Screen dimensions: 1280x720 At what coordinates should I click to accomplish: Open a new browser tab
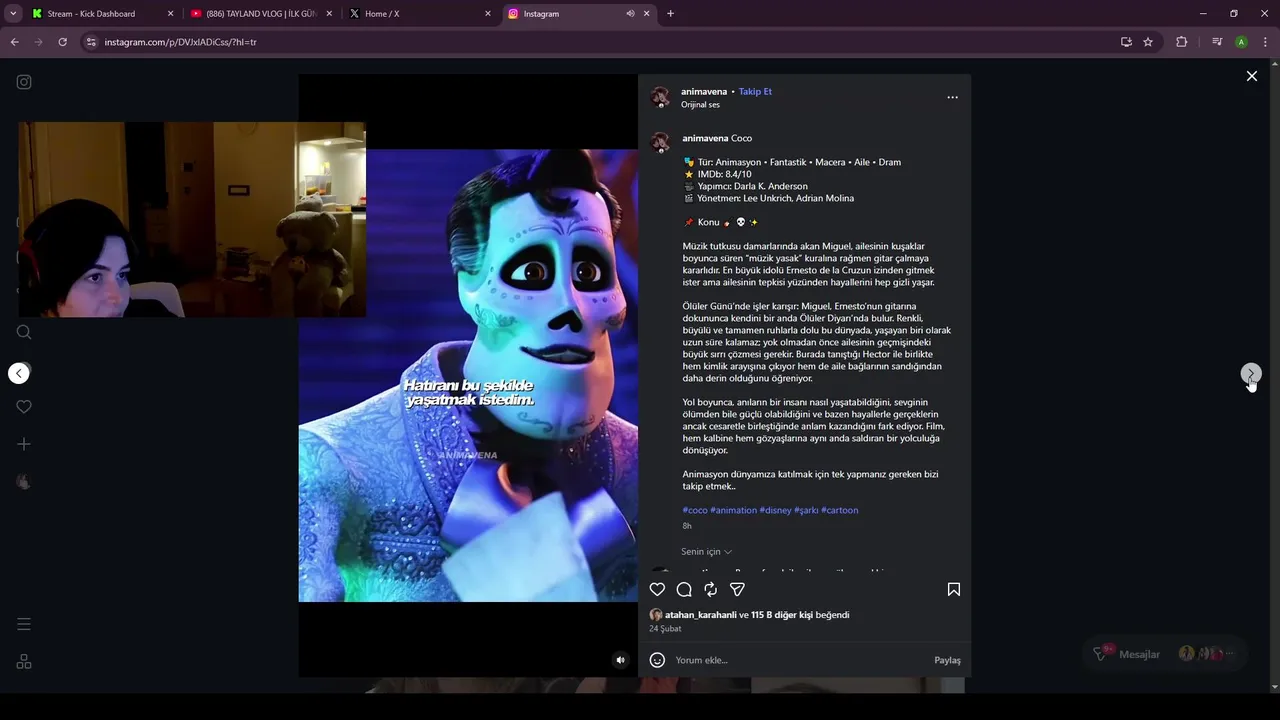tap(670, 14)
